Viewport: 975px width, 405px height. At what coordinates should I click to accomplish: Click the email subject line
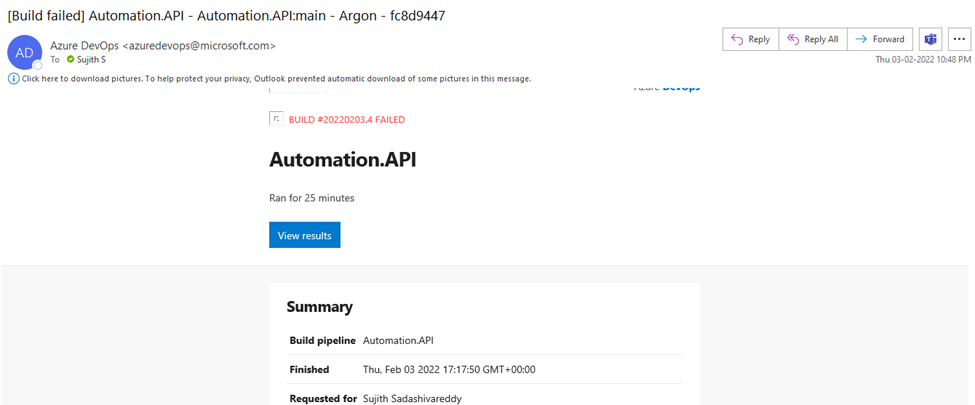(226, 16)
